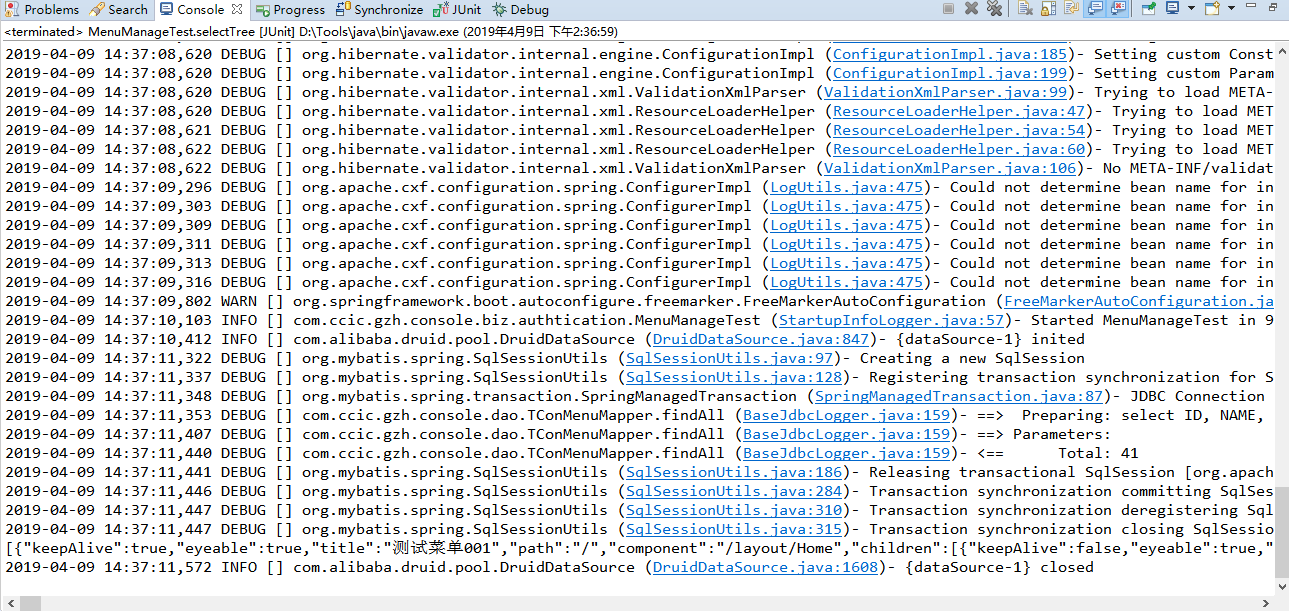Open FreeMarkerAutoConfiguration.java link

tap(1138, 301)
